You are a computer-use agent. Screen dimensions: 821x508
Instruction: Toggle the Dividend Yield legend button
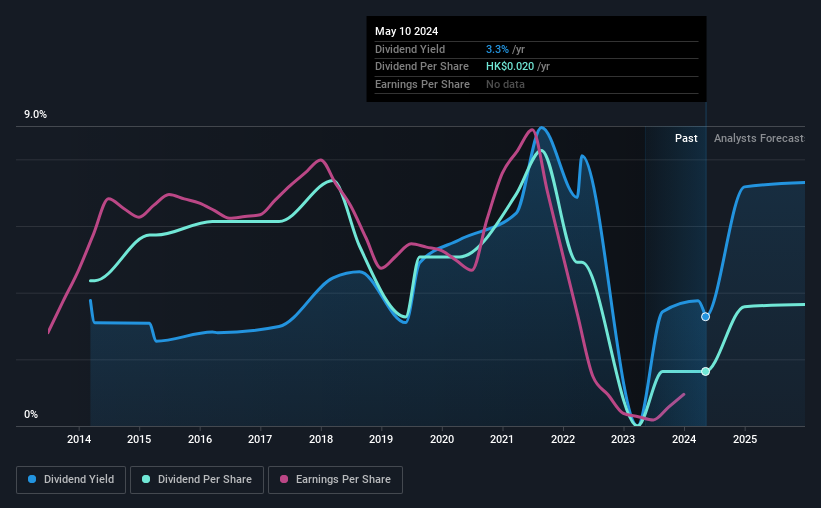[71, 480]
